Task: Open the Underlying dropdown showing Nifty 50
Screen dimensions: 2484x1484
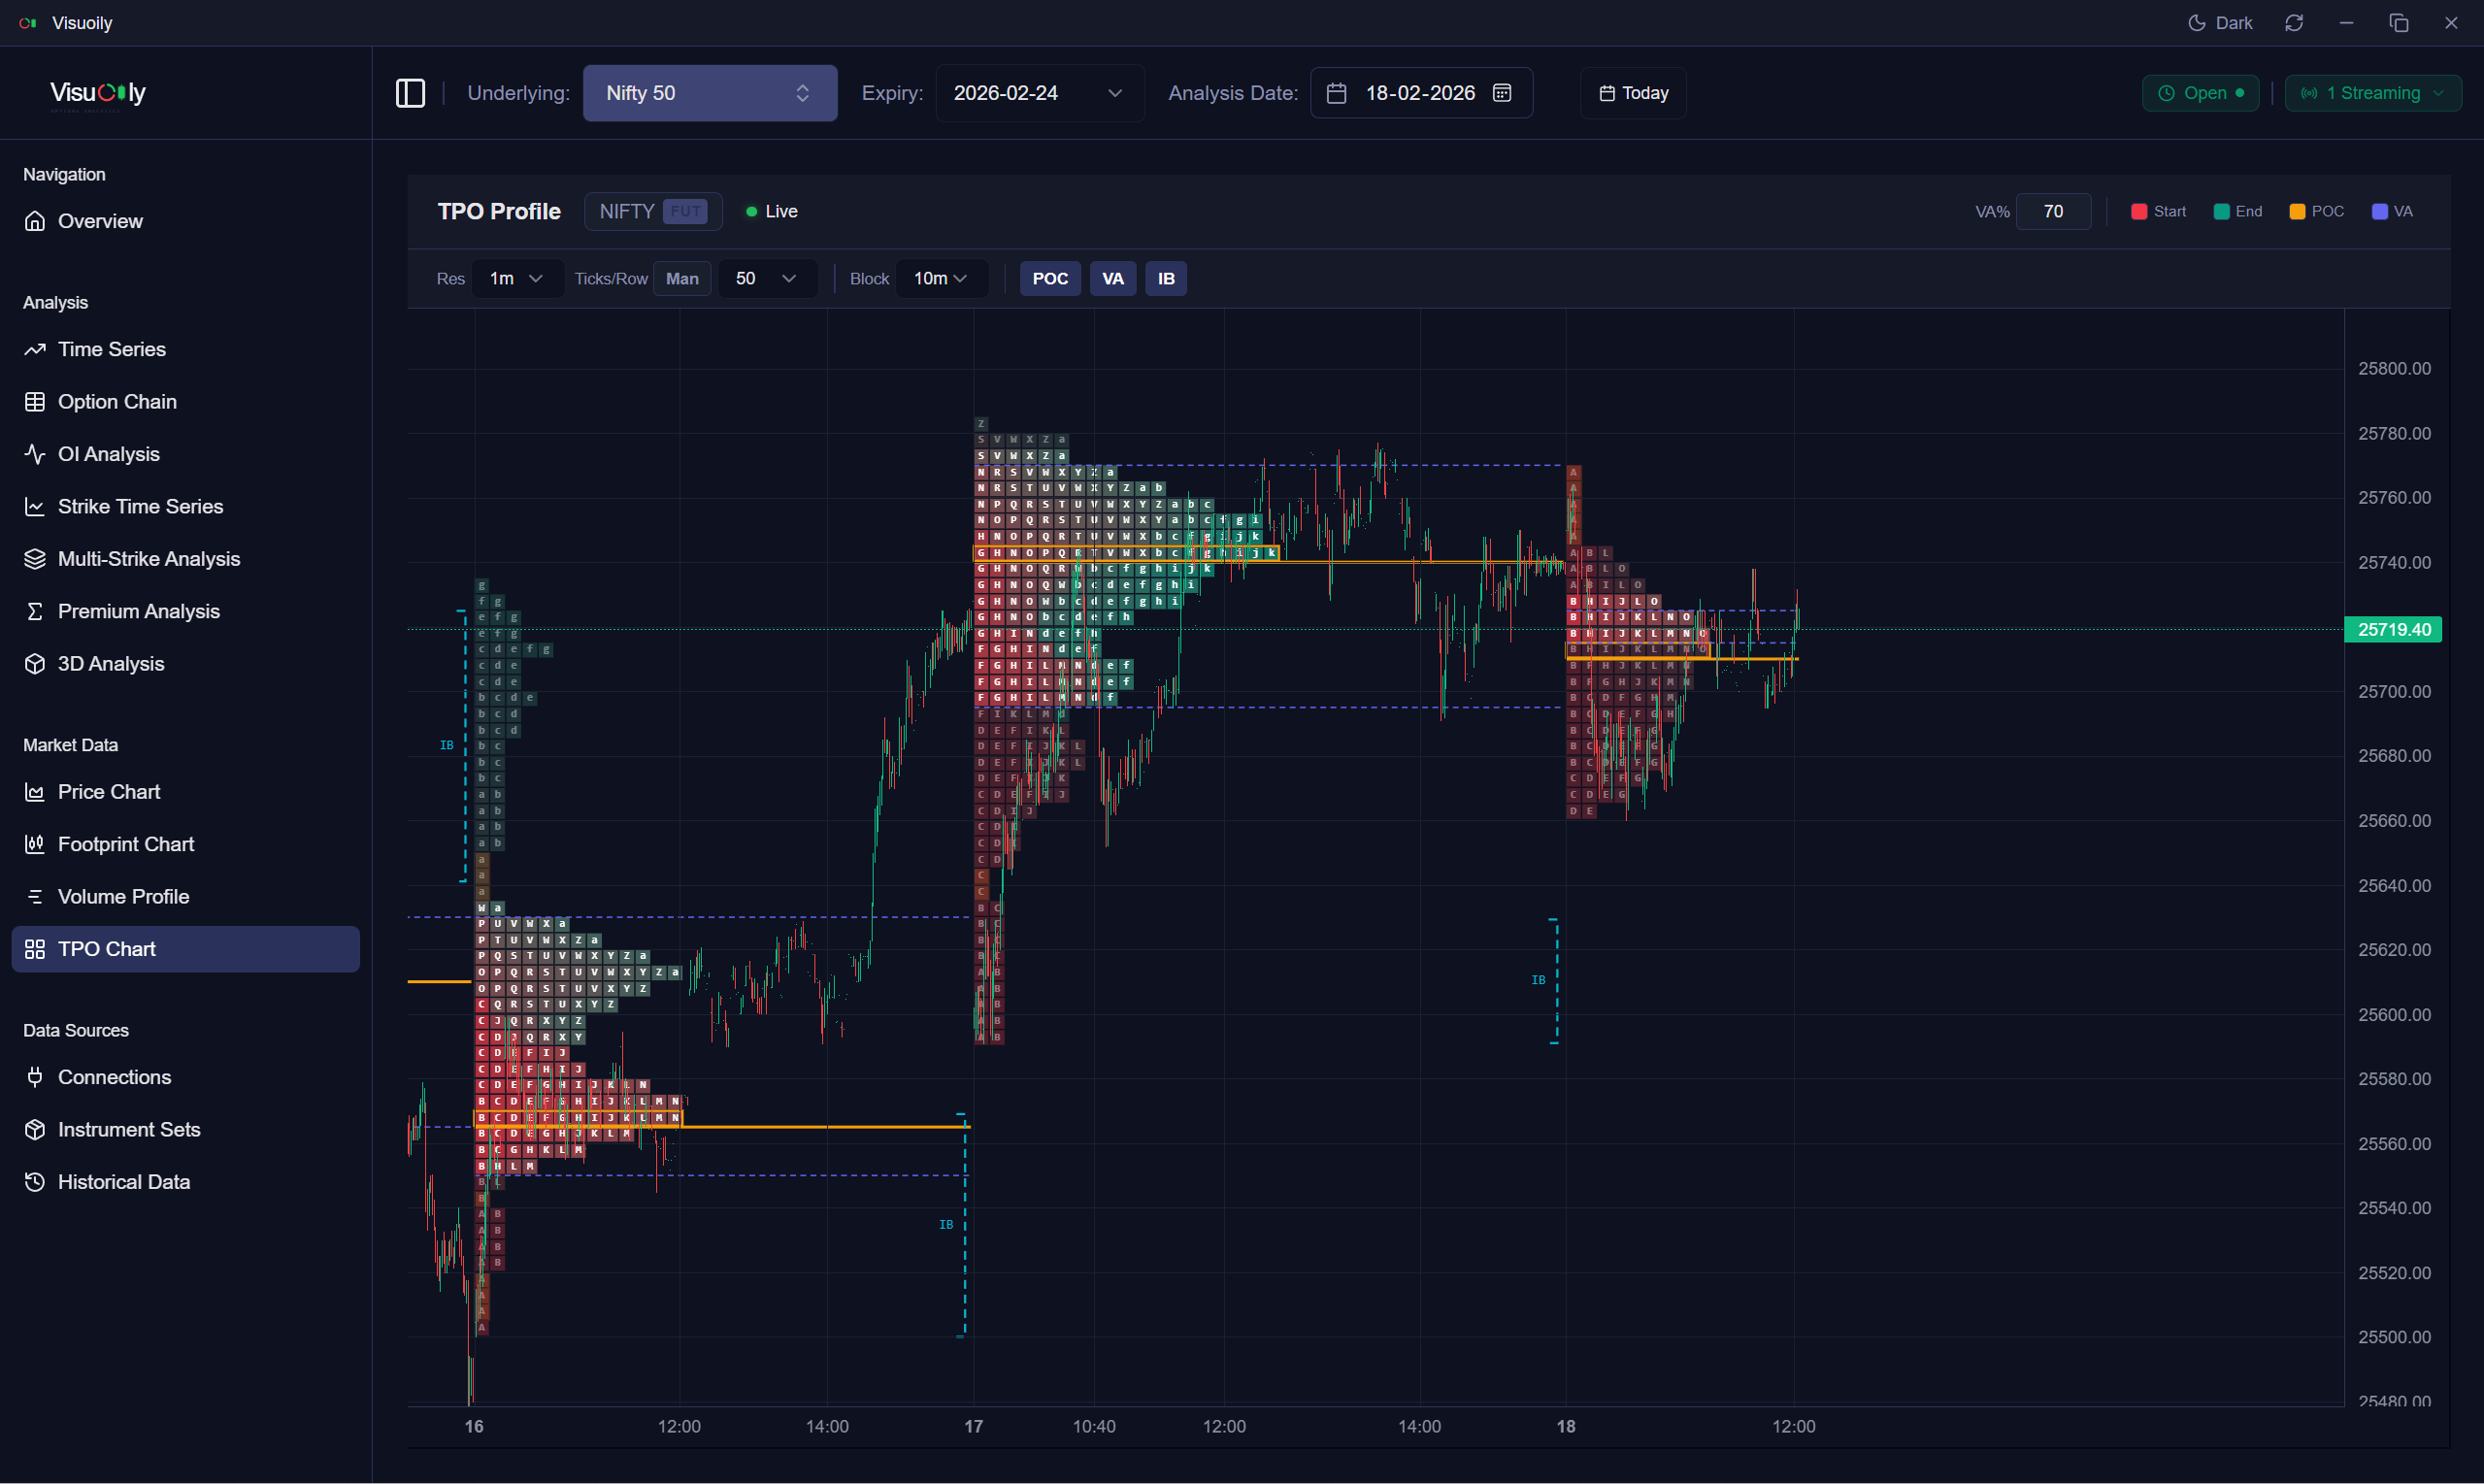Action: coord(710,92)
